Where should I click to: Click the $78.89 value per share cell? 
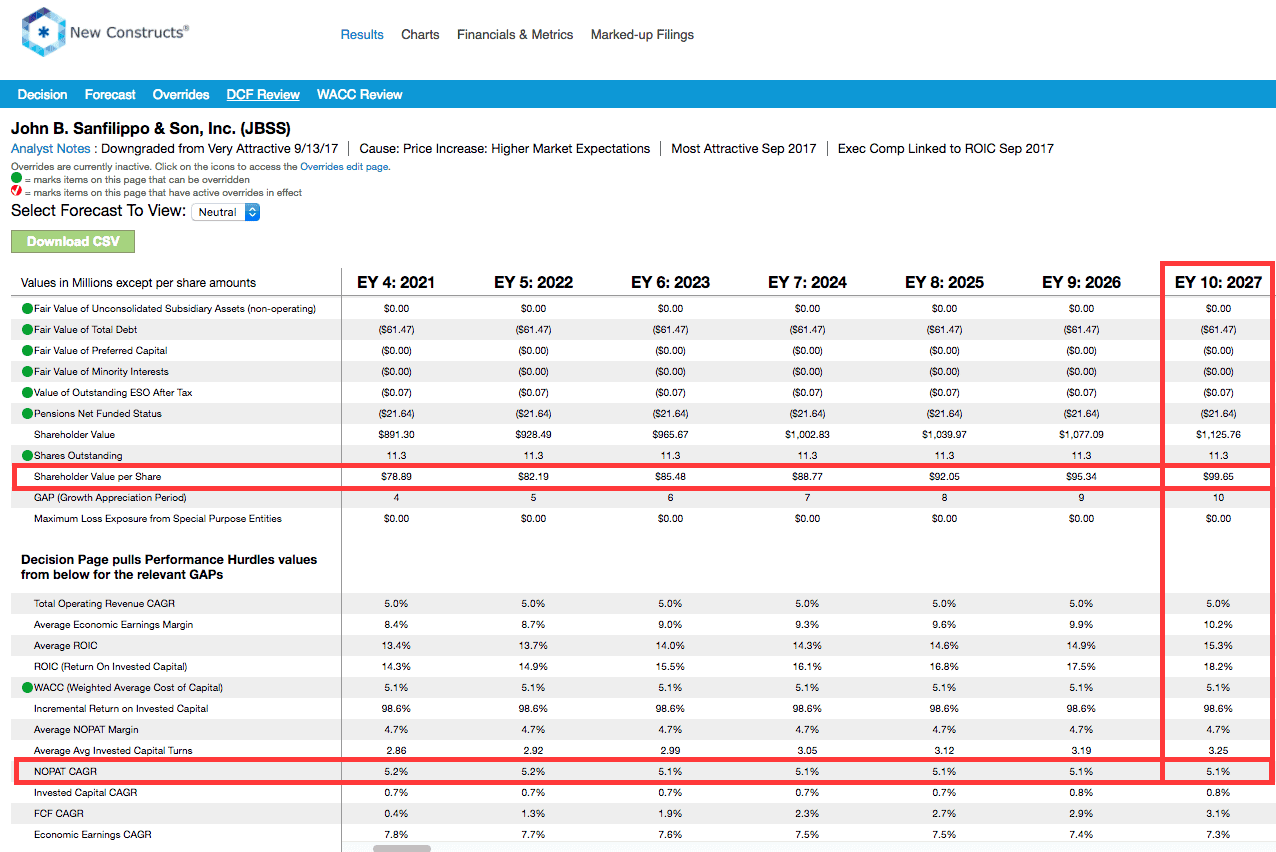[396, 477]
